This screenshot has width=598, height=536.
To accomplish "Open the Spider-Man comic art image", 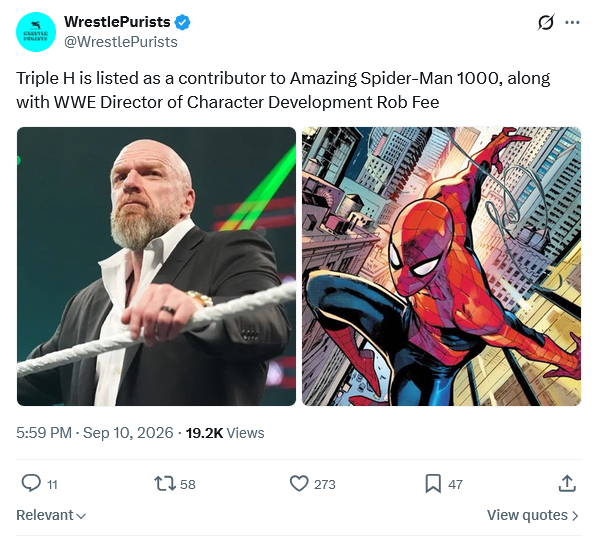I will (441, 266).
